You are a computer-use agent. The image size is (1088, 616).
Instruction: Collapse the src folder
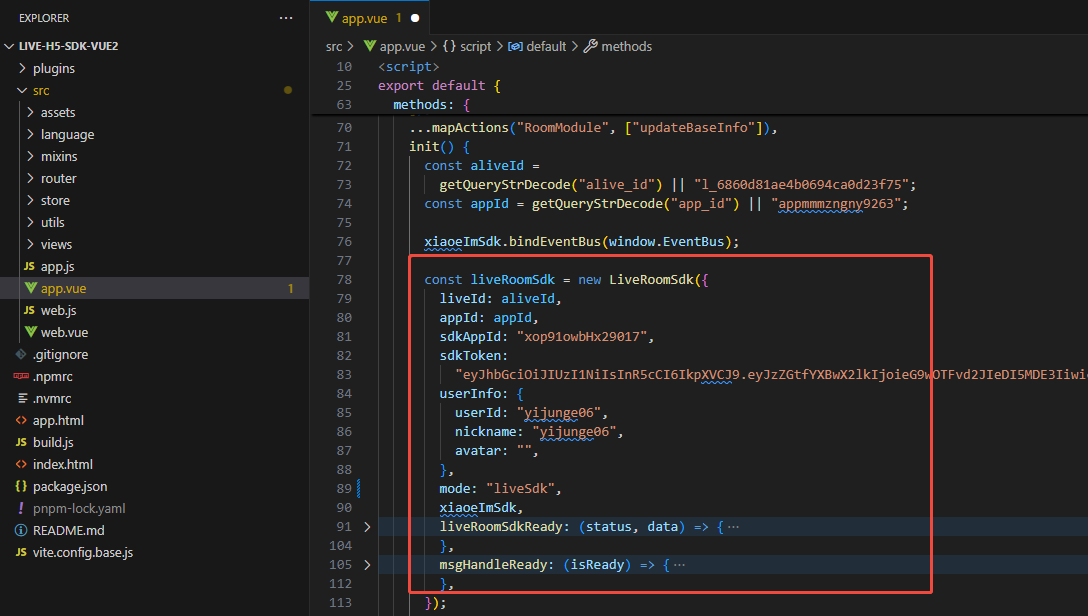(x=23, y=90)
